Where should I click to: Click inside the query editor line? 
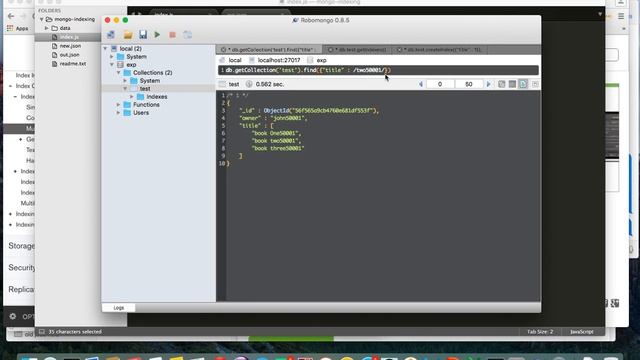(x=378, y=71)
